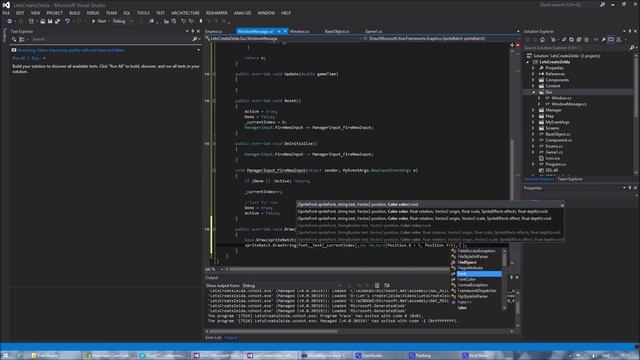Open the Streaming Video info link
The width and height of the screenshot is (640, 360).
click(x=71, y=50)
